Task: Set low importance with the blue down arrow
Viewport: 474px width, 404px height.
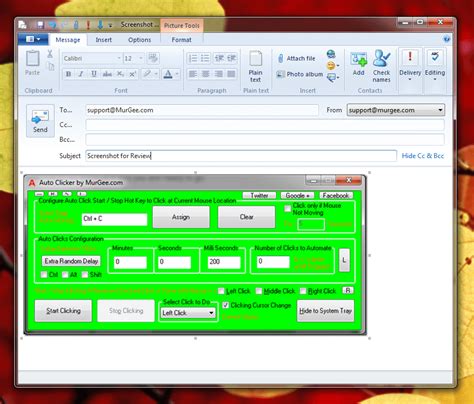Action: tap(100, 25)
